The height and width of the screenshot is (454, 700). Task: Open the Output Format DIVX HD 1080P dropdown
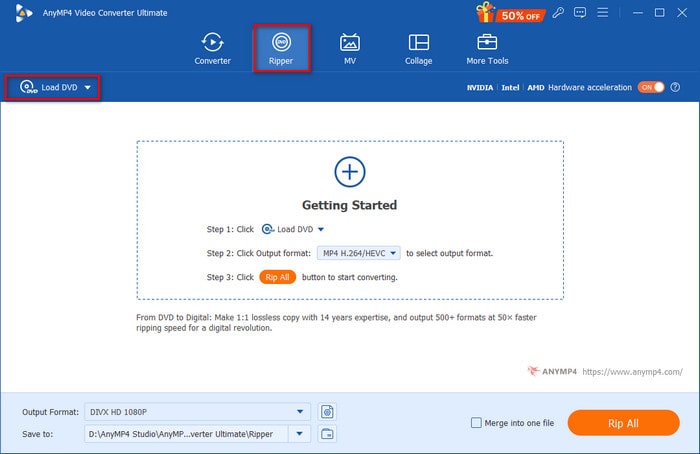coord(301,412)
